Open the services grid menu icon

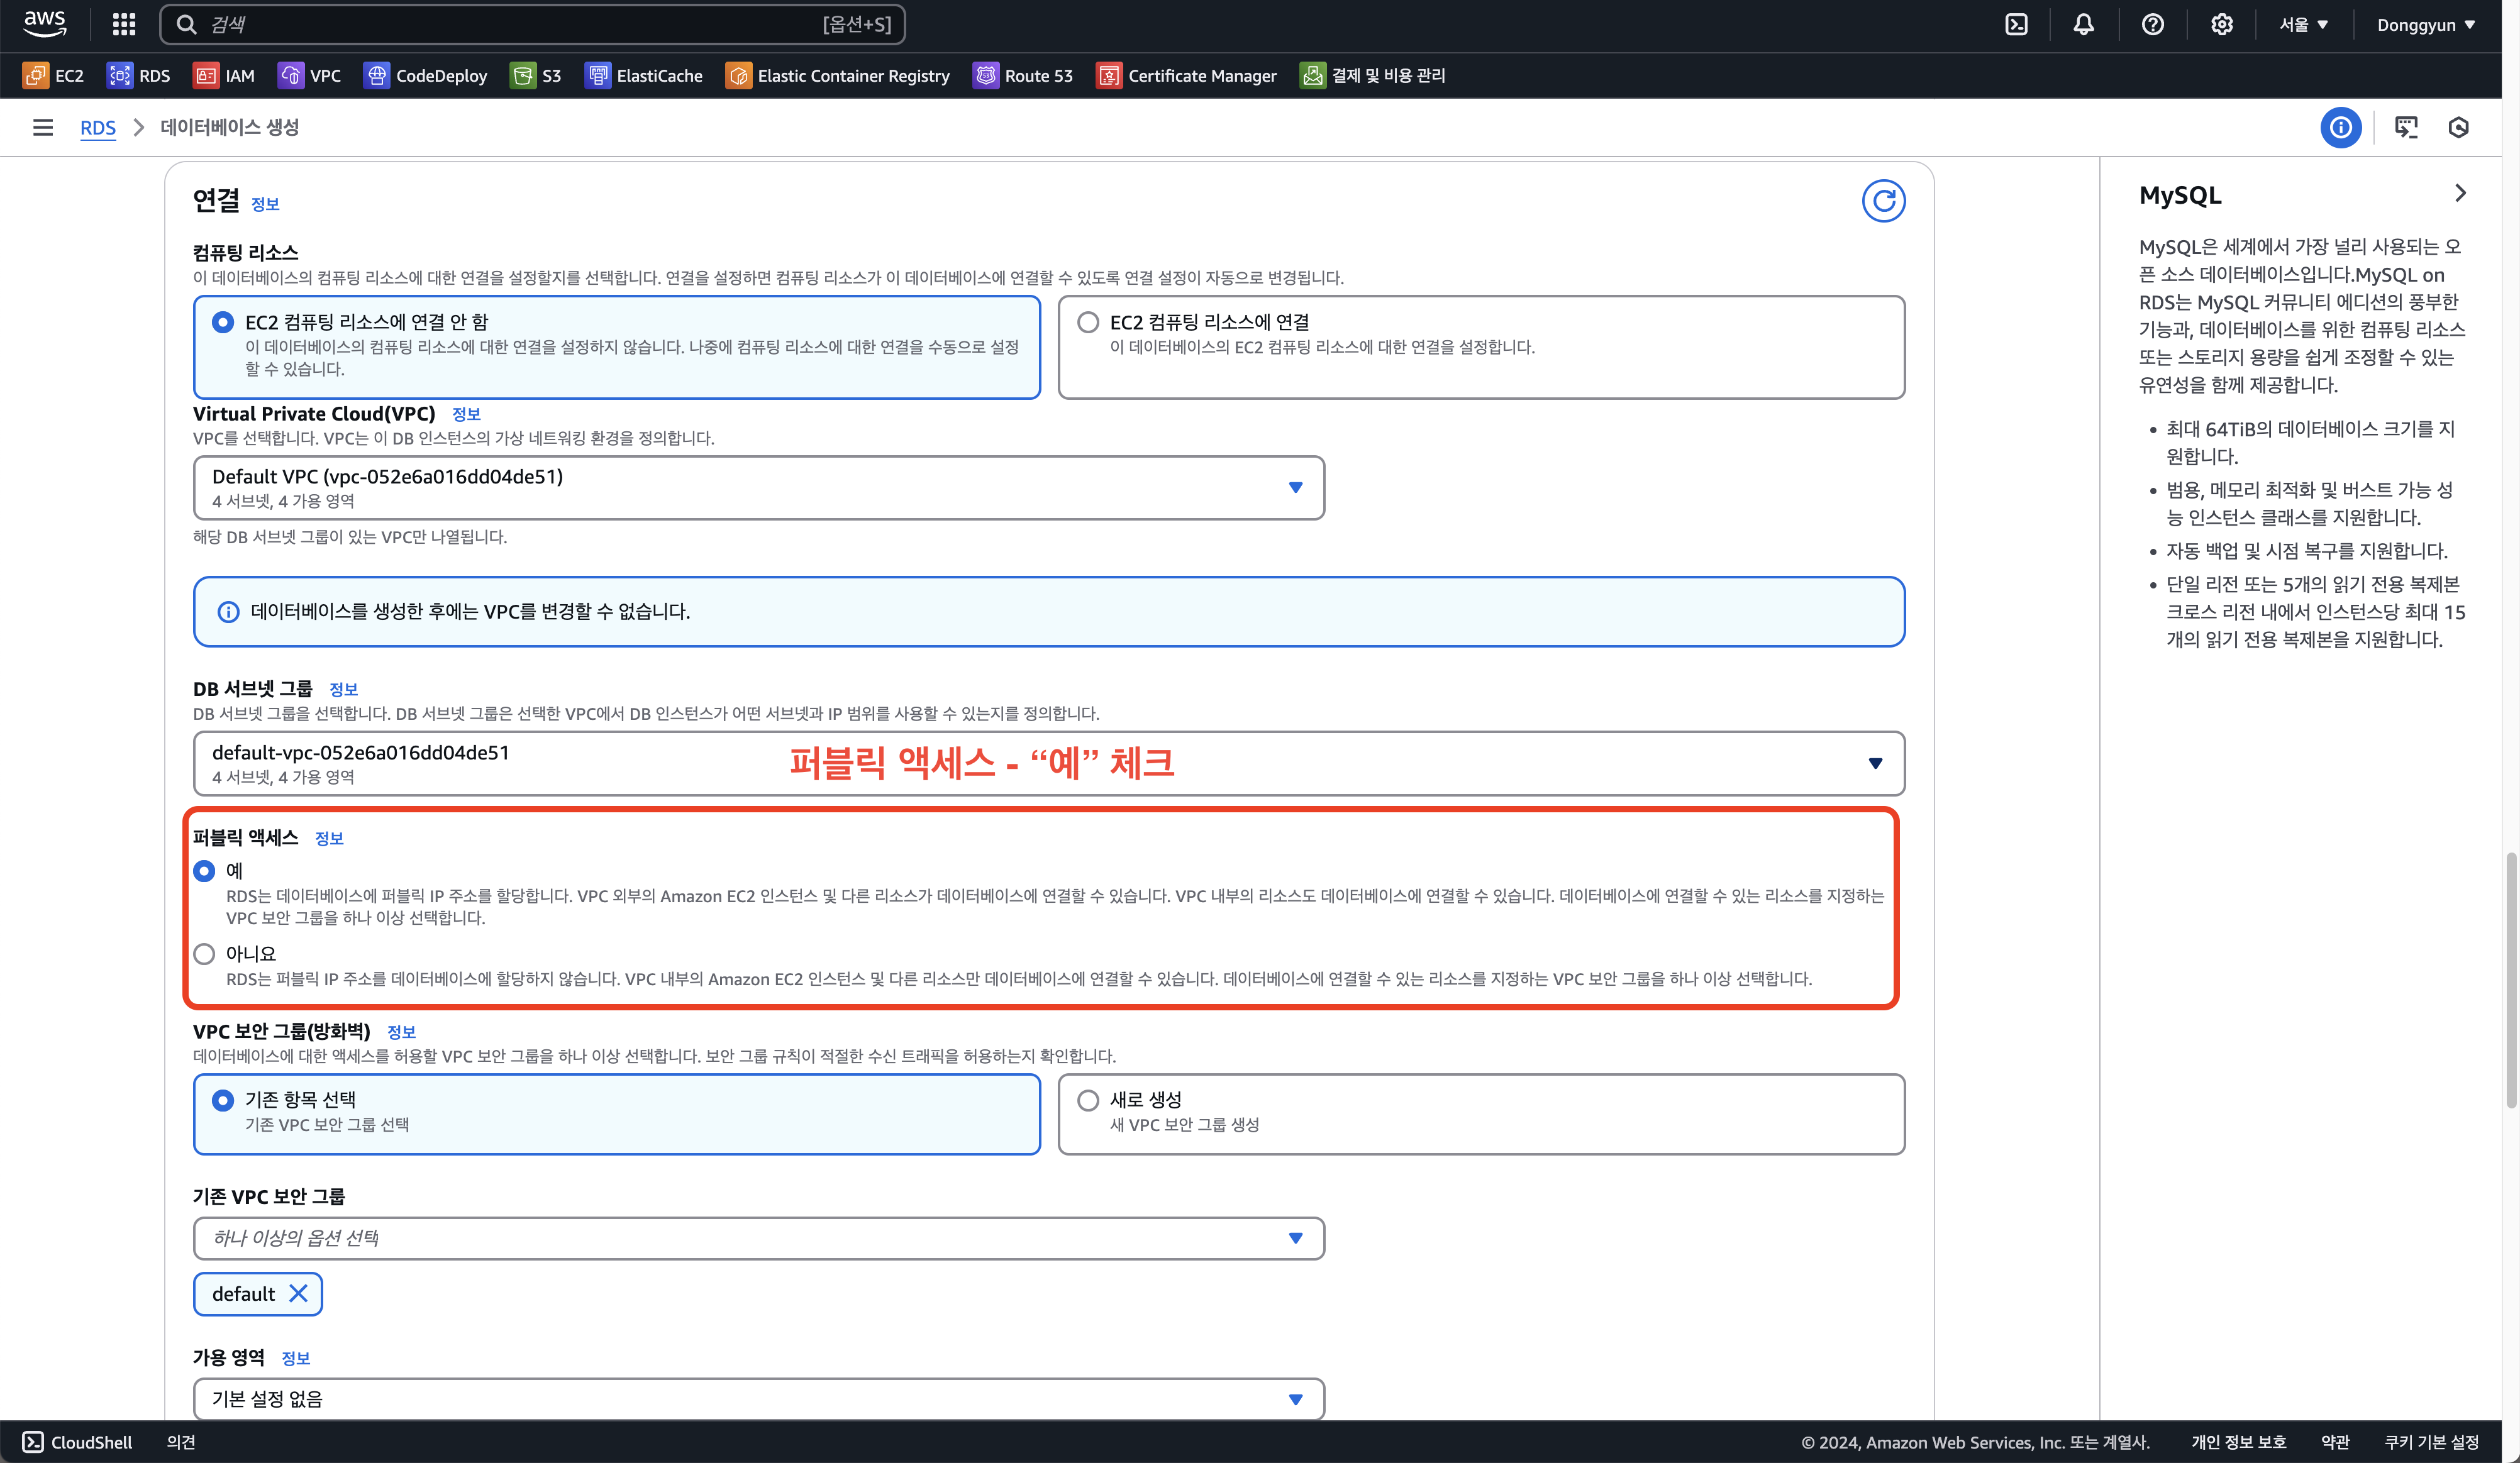coord(124,24)
